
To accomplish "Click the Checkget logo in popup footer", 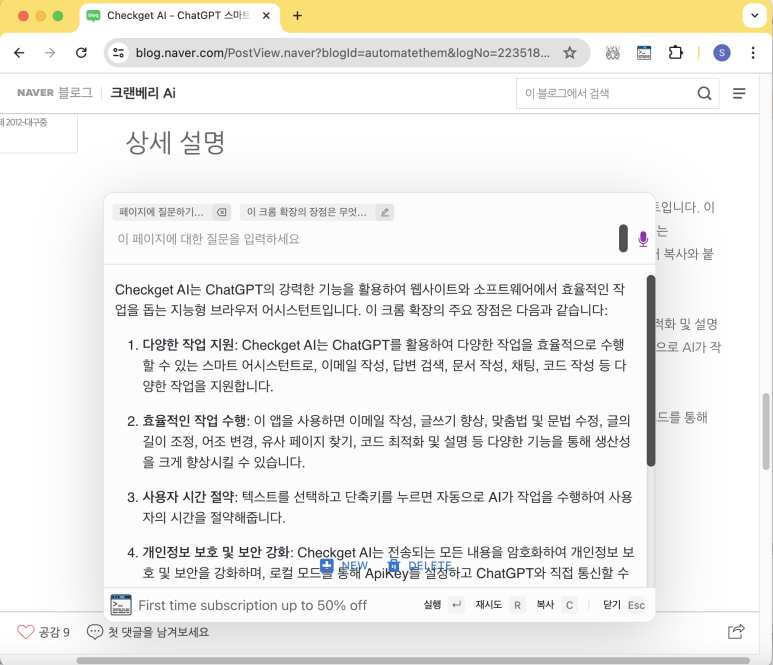I will coord(121,605).
